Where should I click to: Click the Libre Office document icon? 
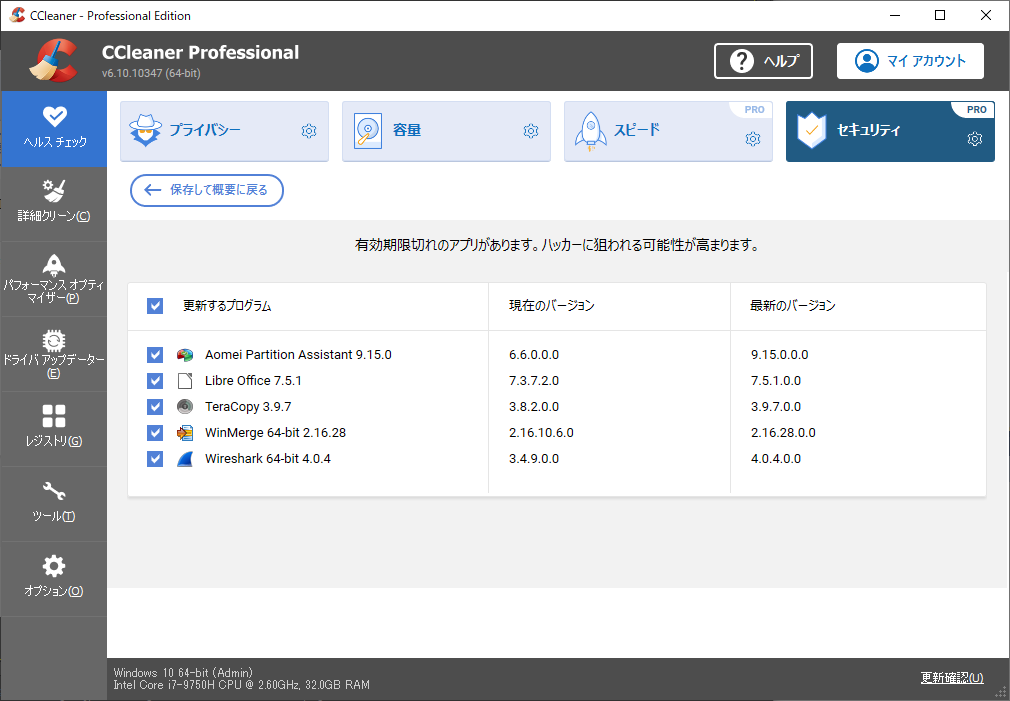(x=185, y=381)
